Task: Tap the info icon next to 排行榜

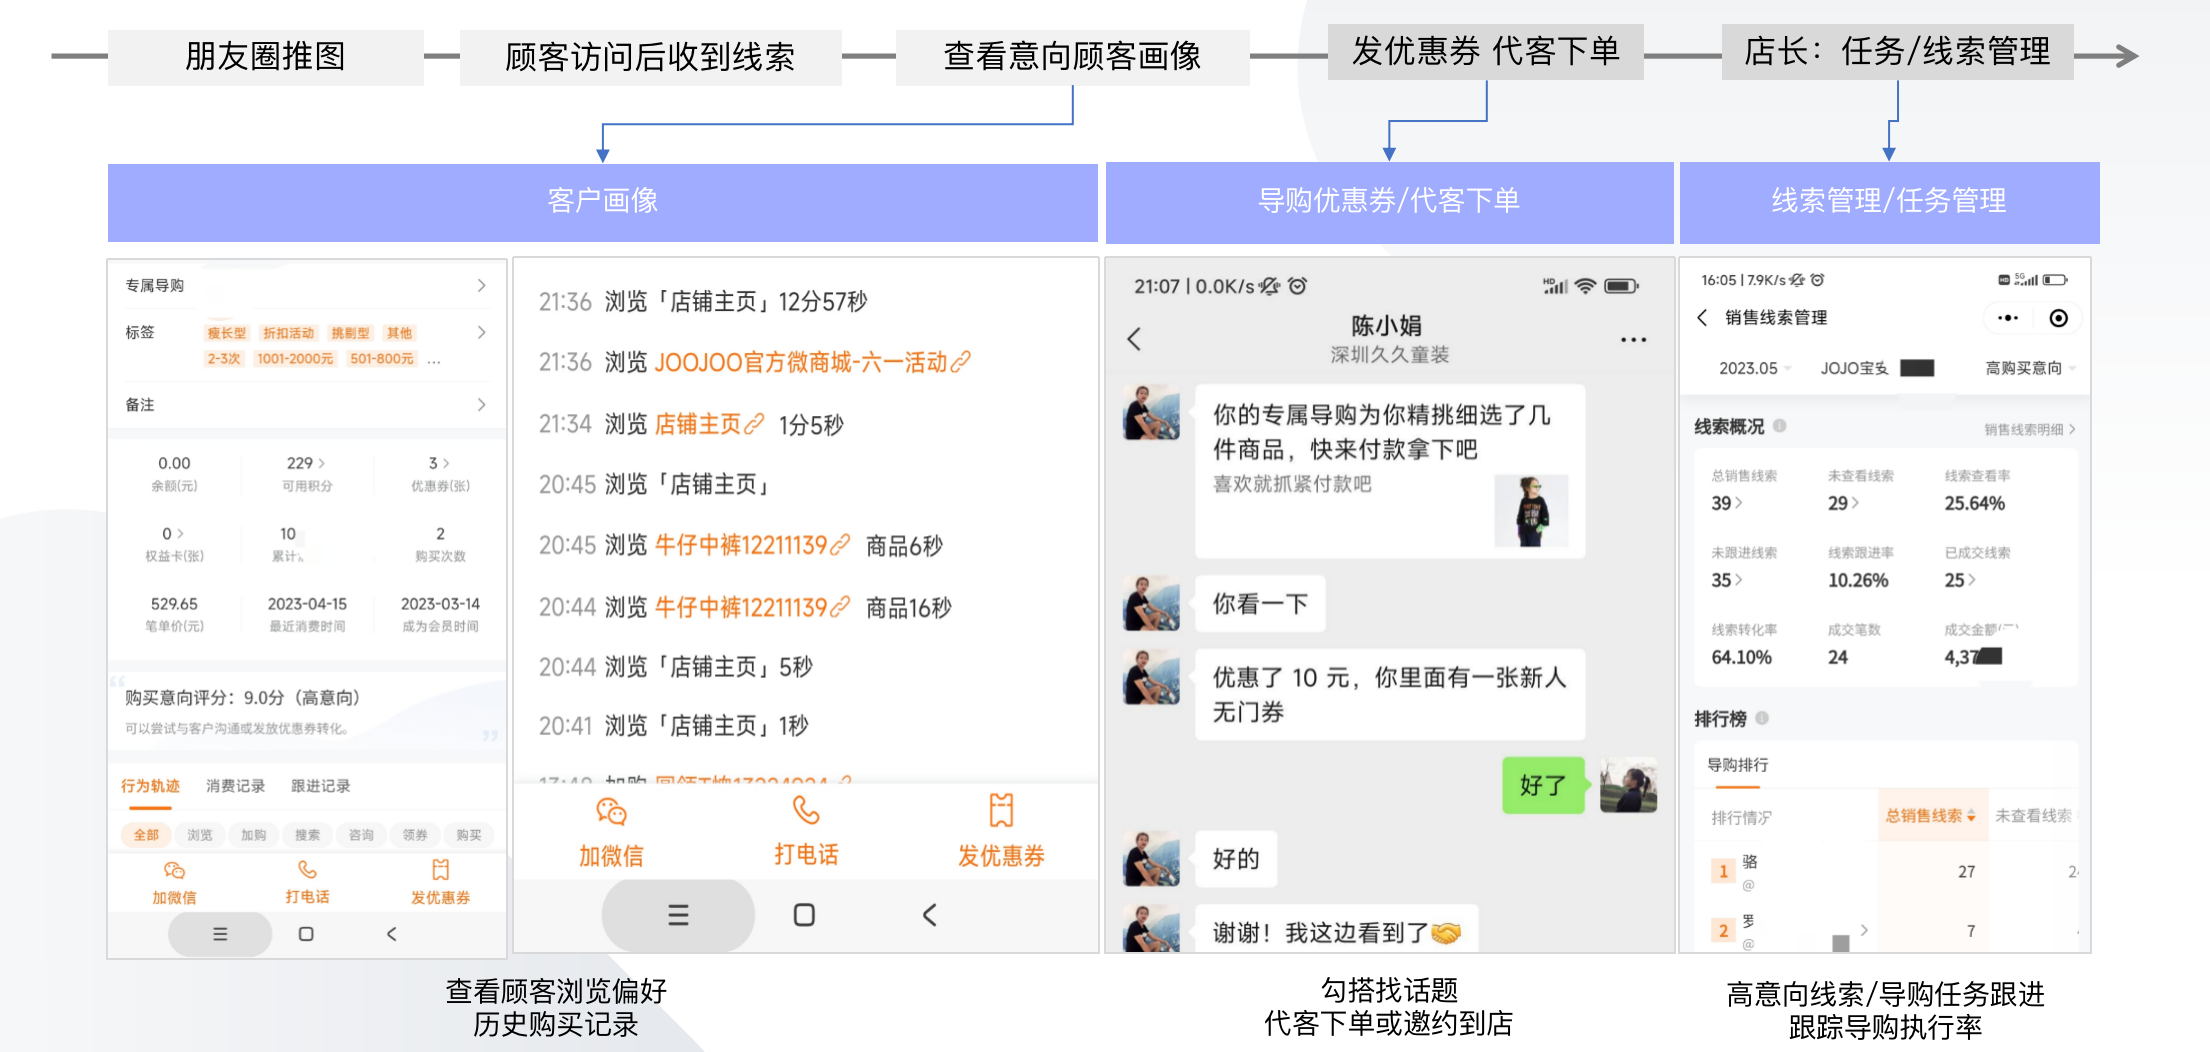Action: (x=1762, y=718)
